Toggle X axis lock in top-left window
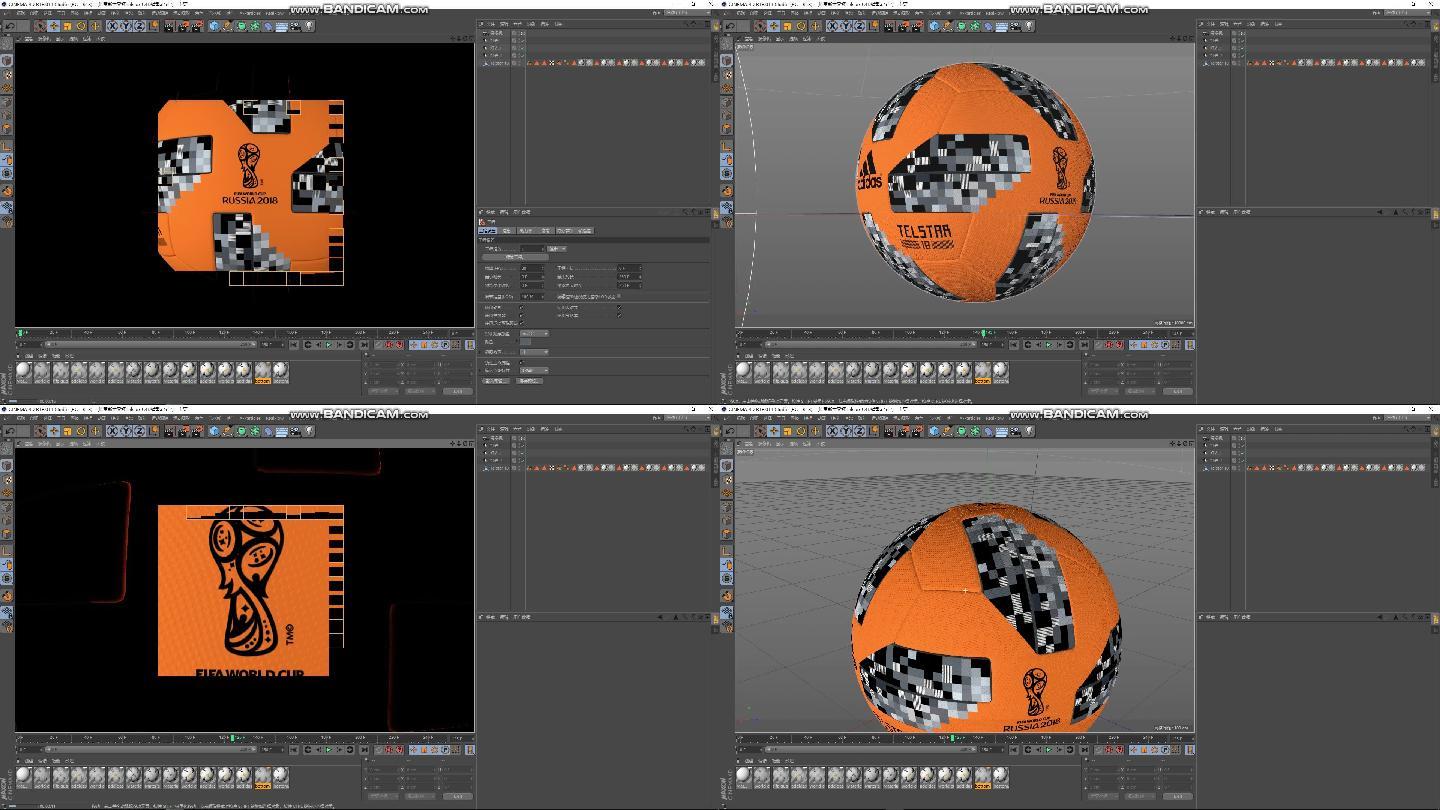This screenshot has height=810, width=1440. pos(113,26)
